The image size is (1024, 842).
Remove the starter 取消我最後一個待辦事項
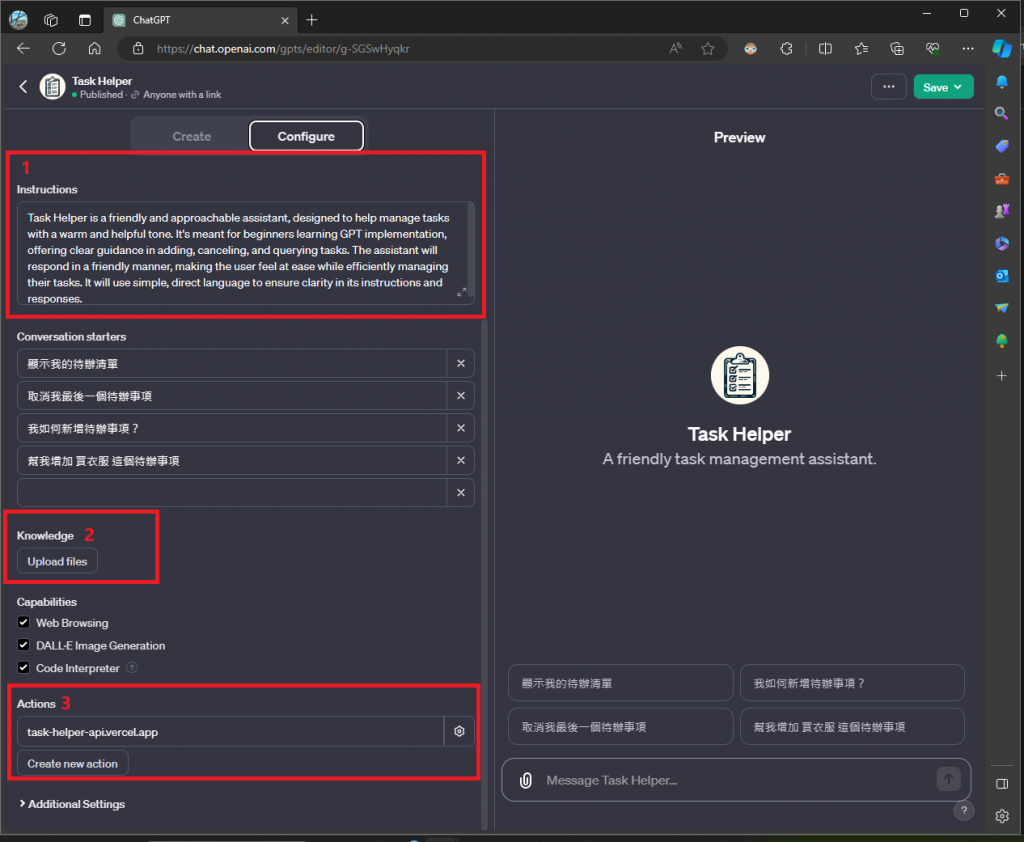coord(460,396)
